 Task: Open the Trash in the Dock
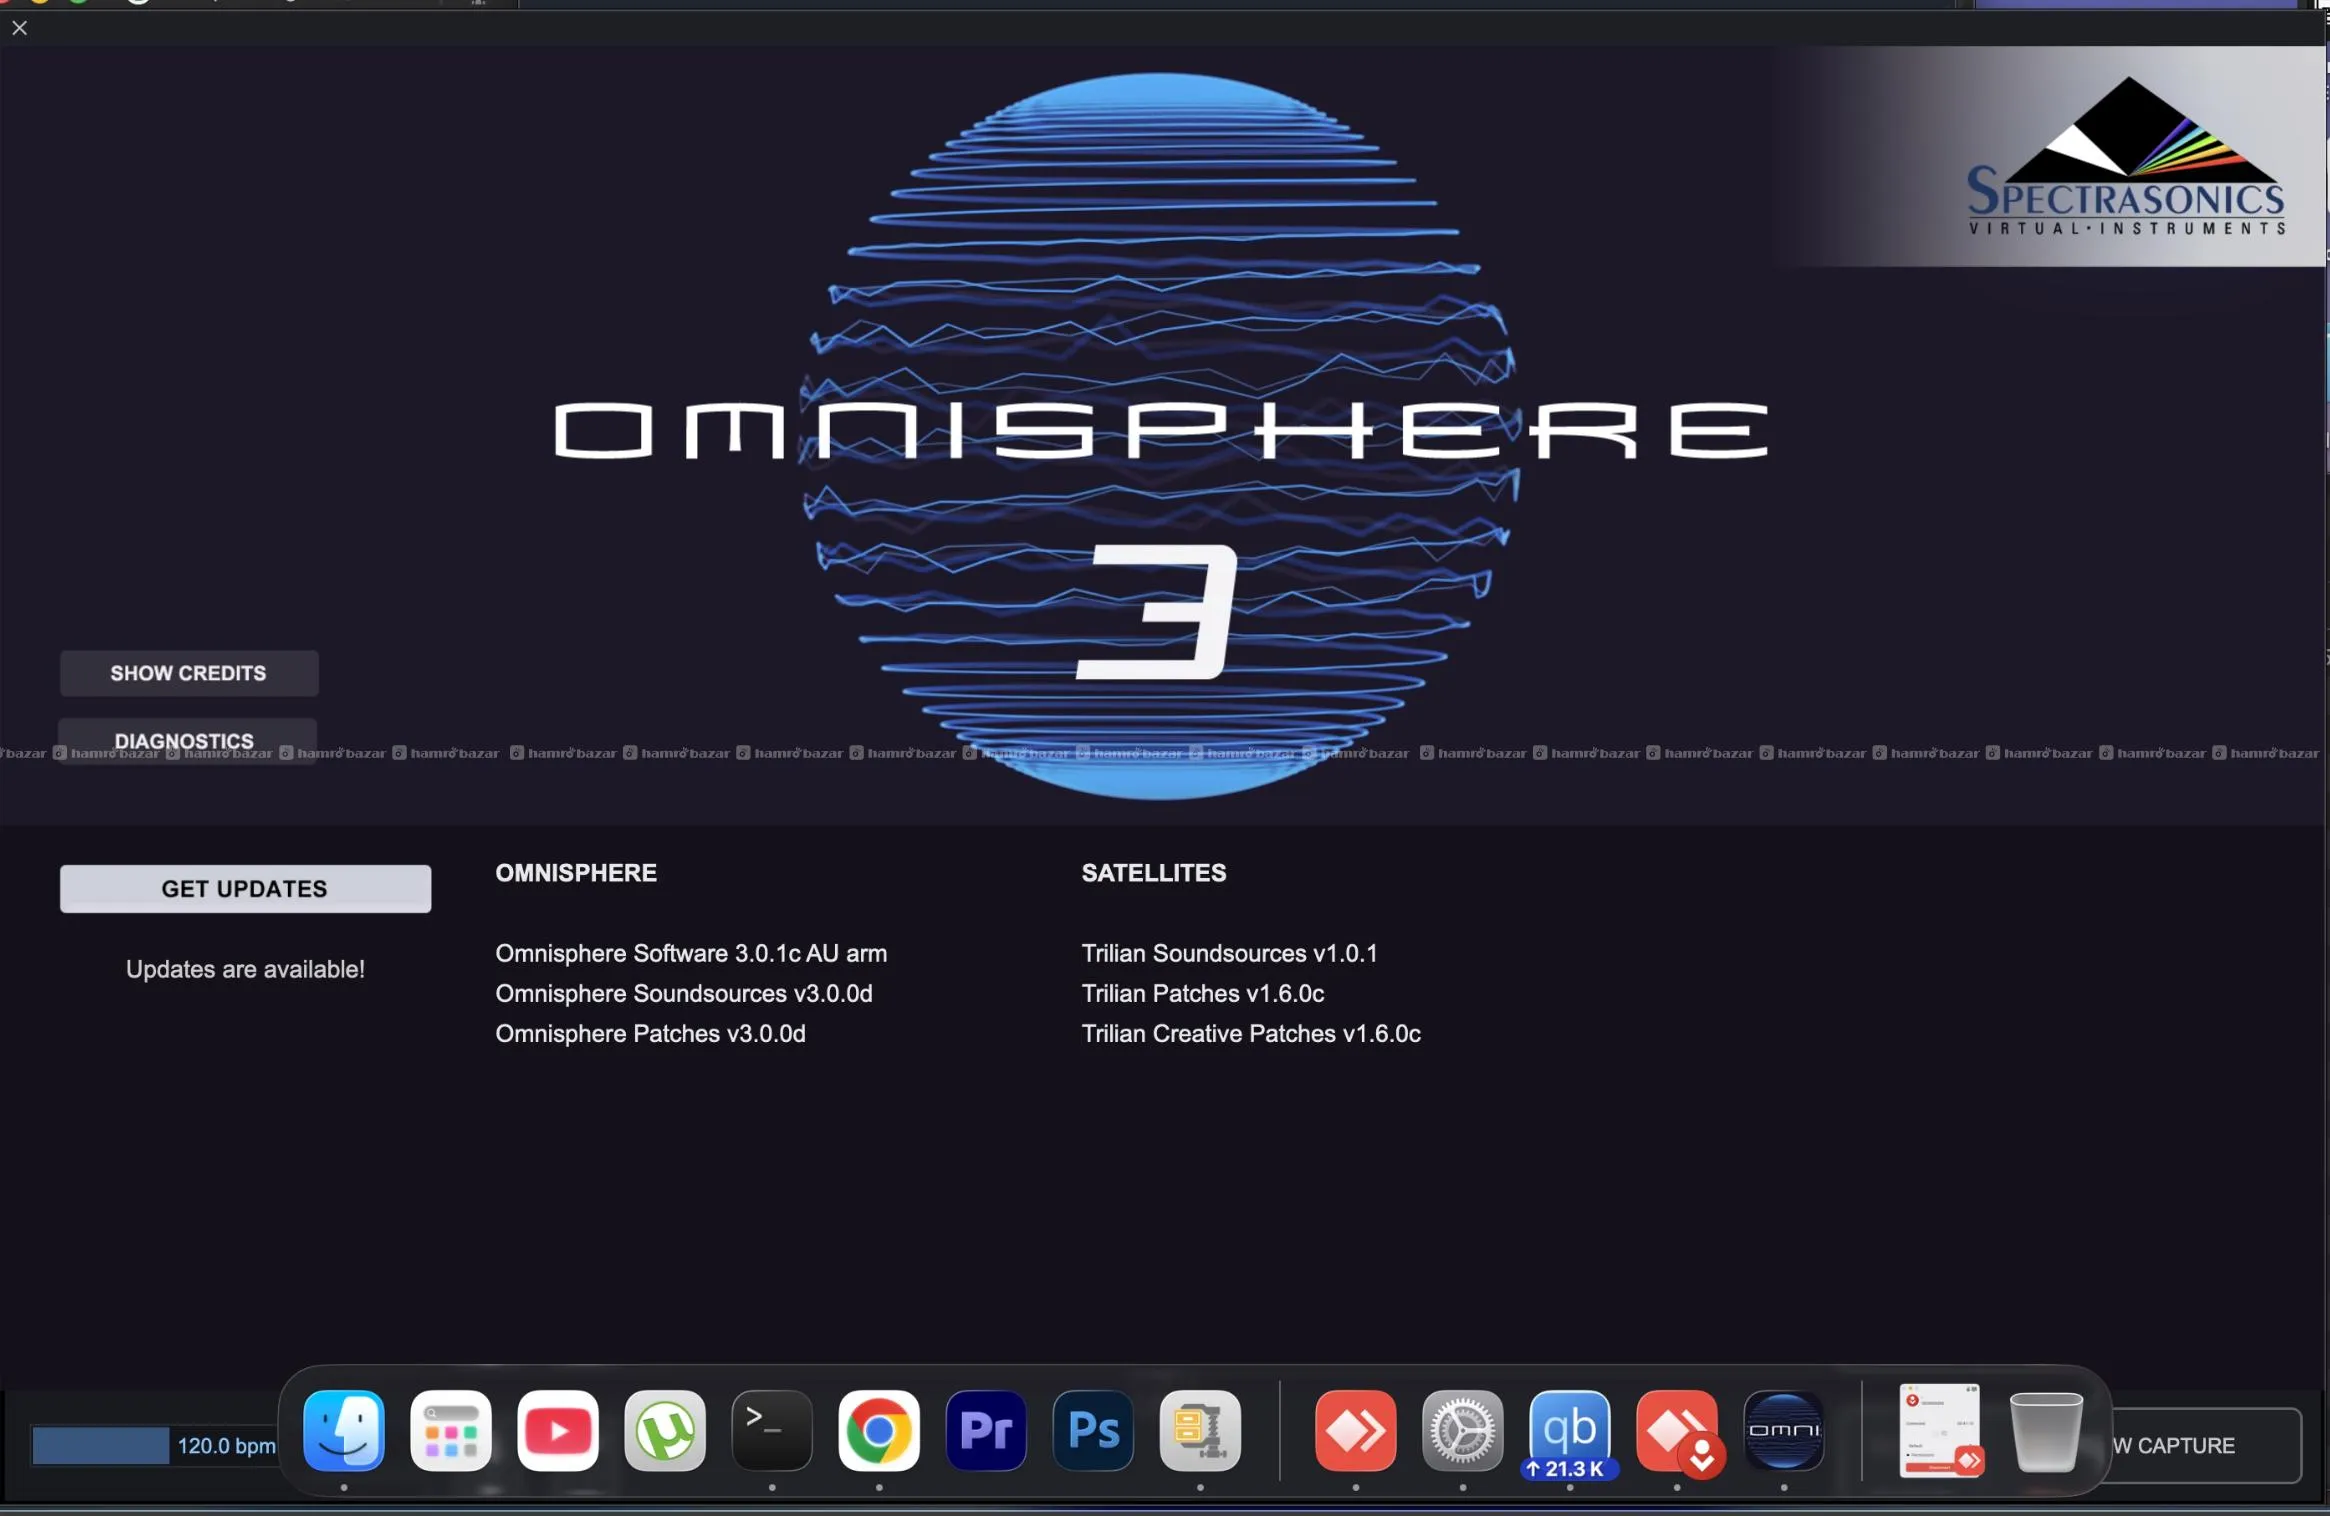[x=2046, y=1431]
